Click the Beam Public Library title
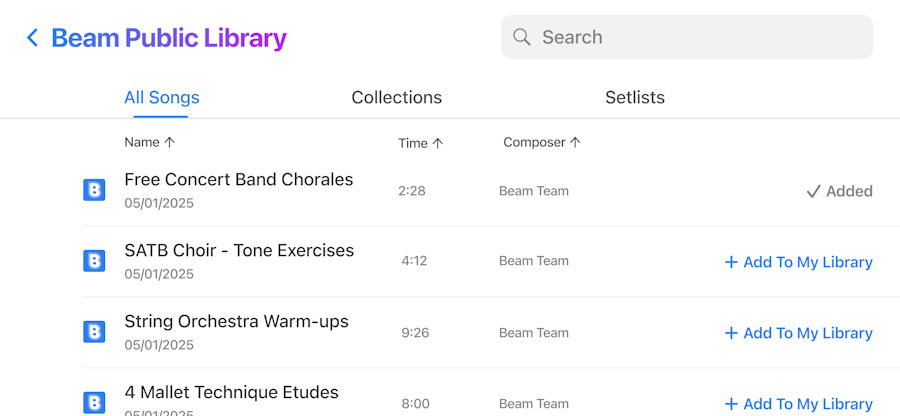 coord(169,38)
